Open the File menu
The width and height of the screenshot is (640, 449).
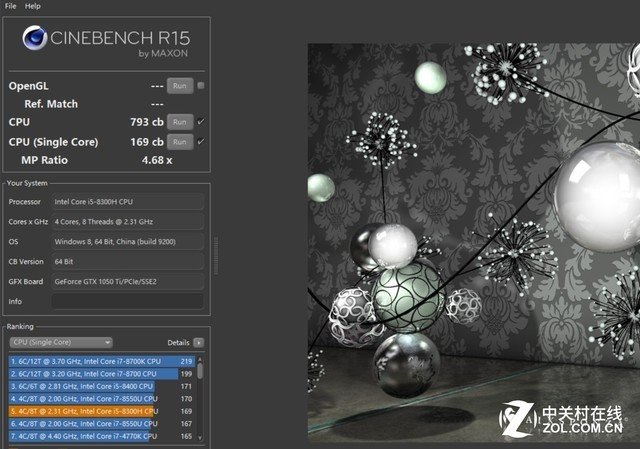tap(10, 6)
